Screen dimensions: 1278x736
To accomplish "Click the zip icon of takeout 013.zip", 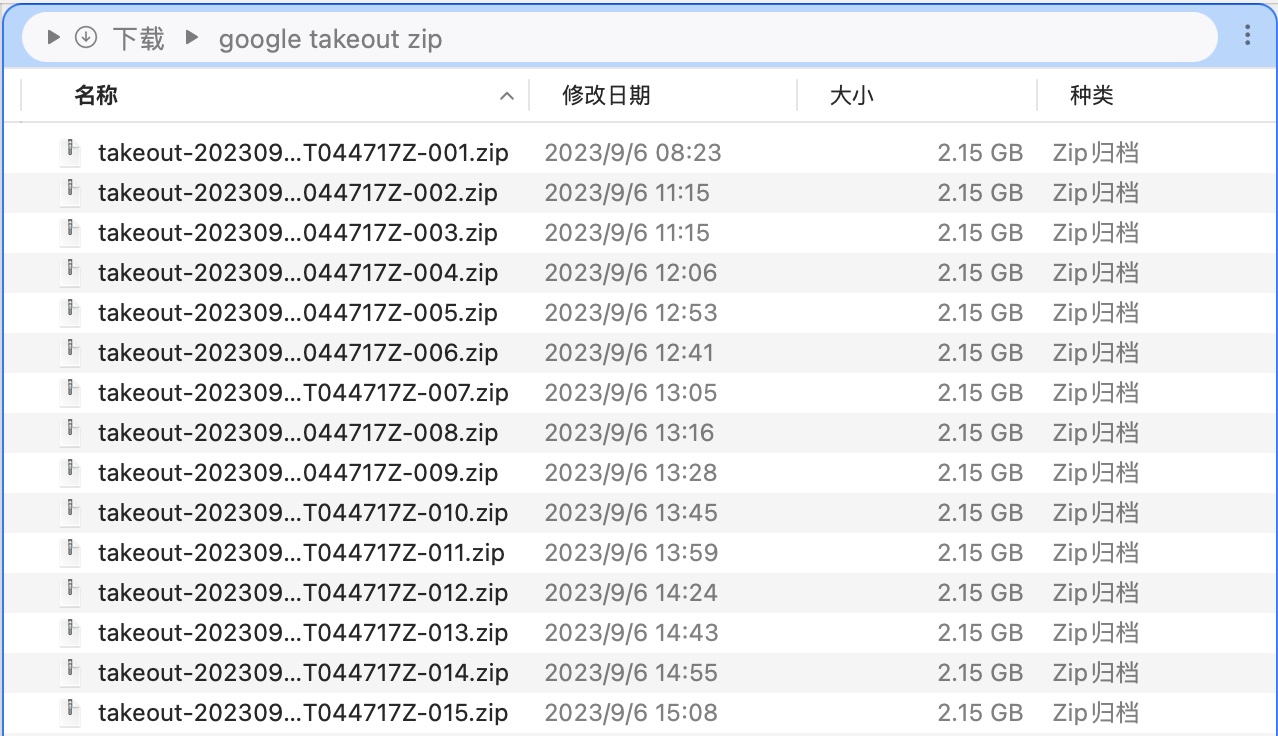I will point(70,631).
